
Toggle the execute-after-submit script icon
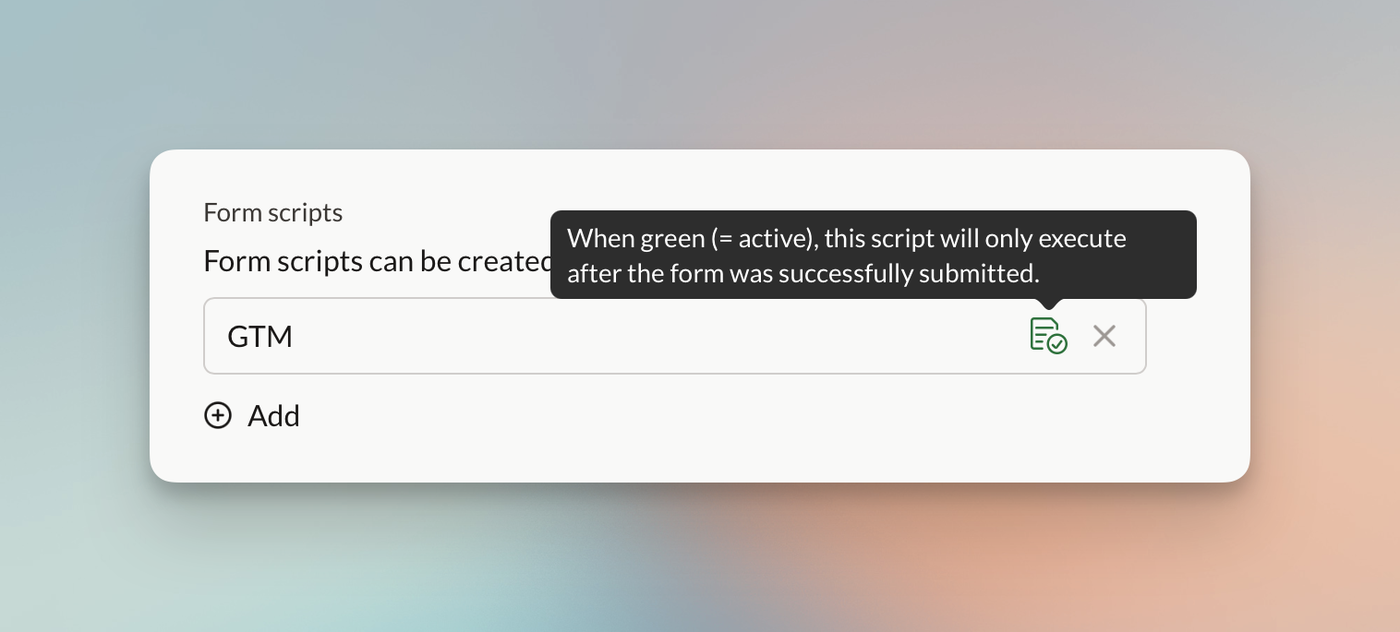click(x=1048, y=335)
